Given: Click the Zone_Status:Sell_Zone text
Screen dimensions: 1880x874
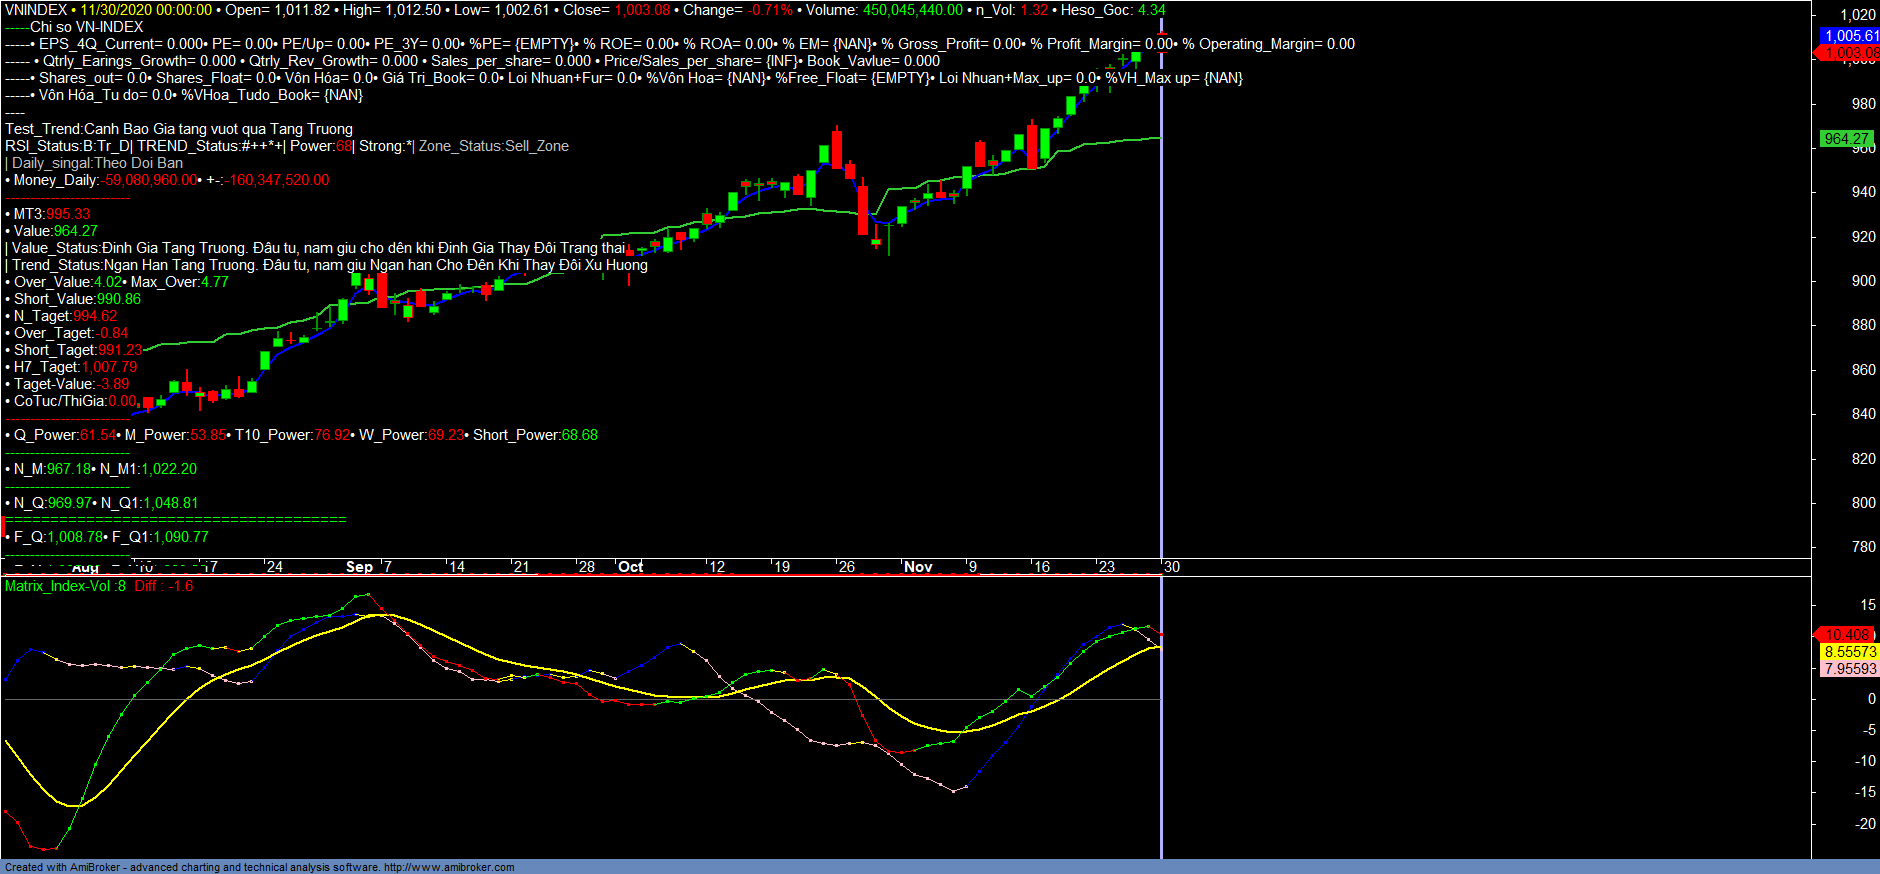Looking at the screenshot, I should tap(494, 146).
